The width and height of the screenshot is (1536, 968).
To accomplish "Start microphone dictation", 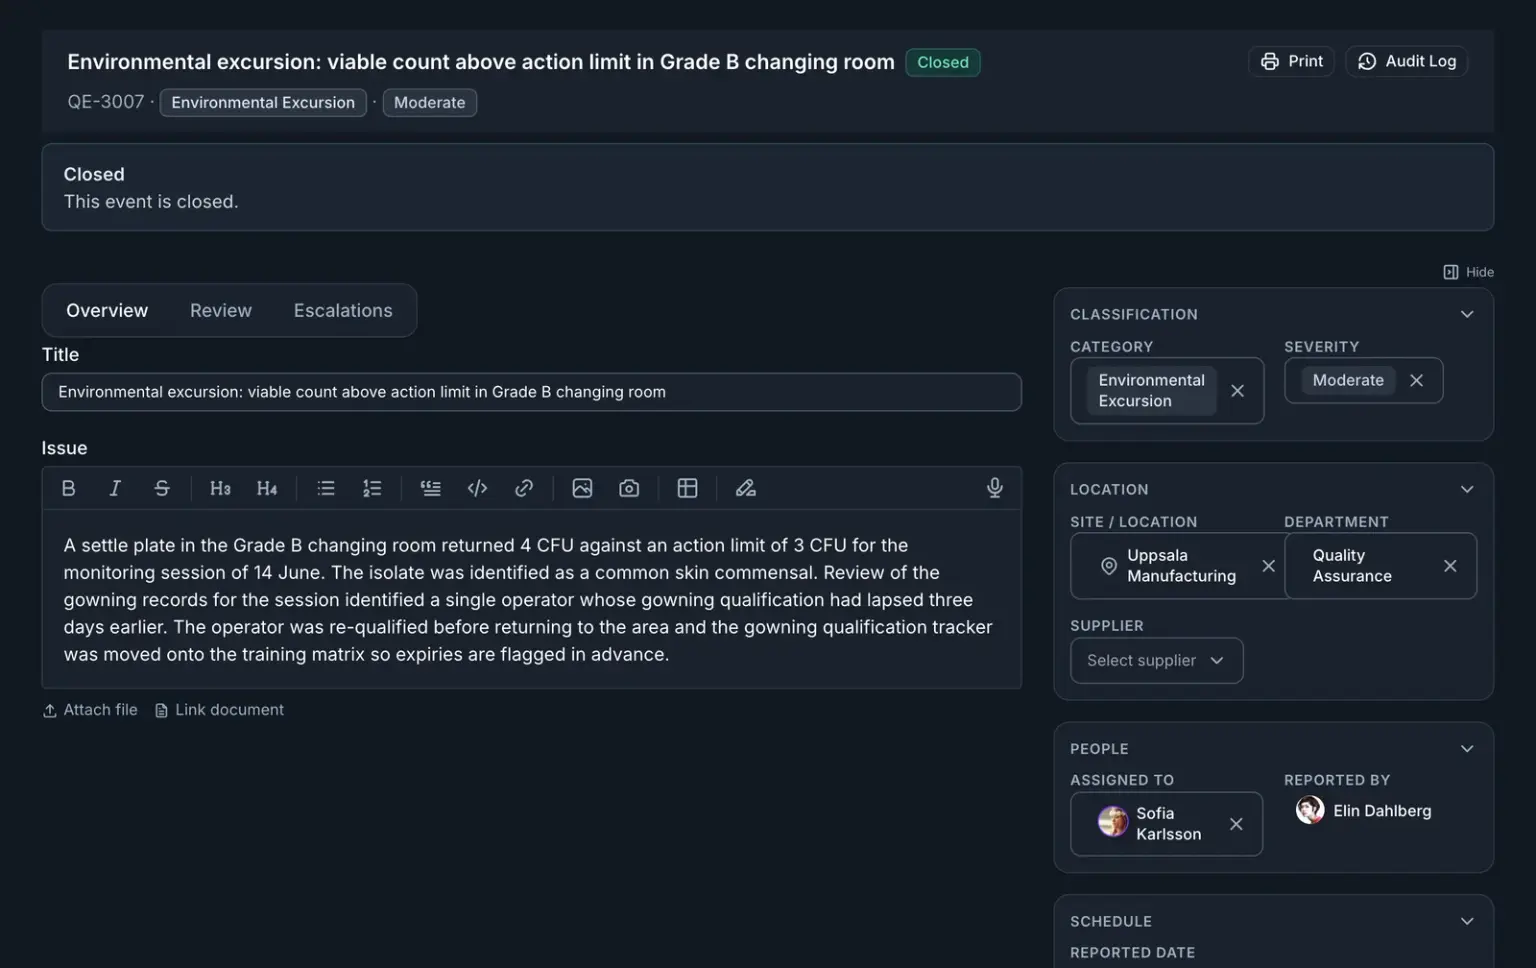I will 995,488.
